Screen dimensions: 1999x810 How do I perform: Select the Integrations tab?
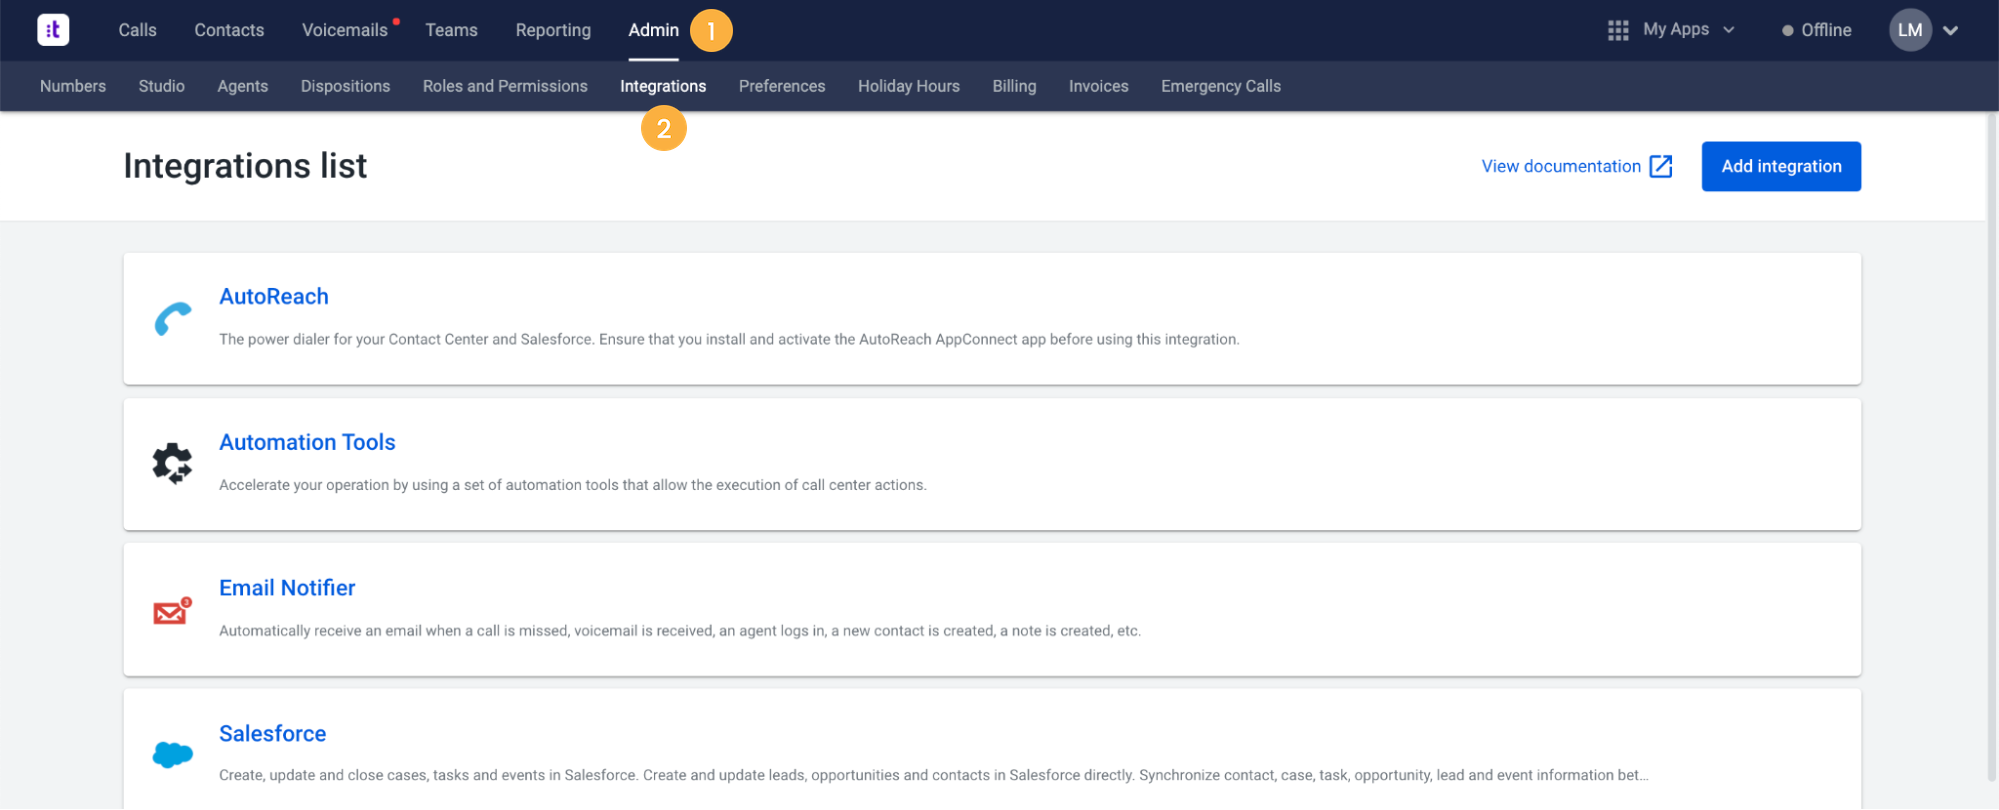pos(663,86)
